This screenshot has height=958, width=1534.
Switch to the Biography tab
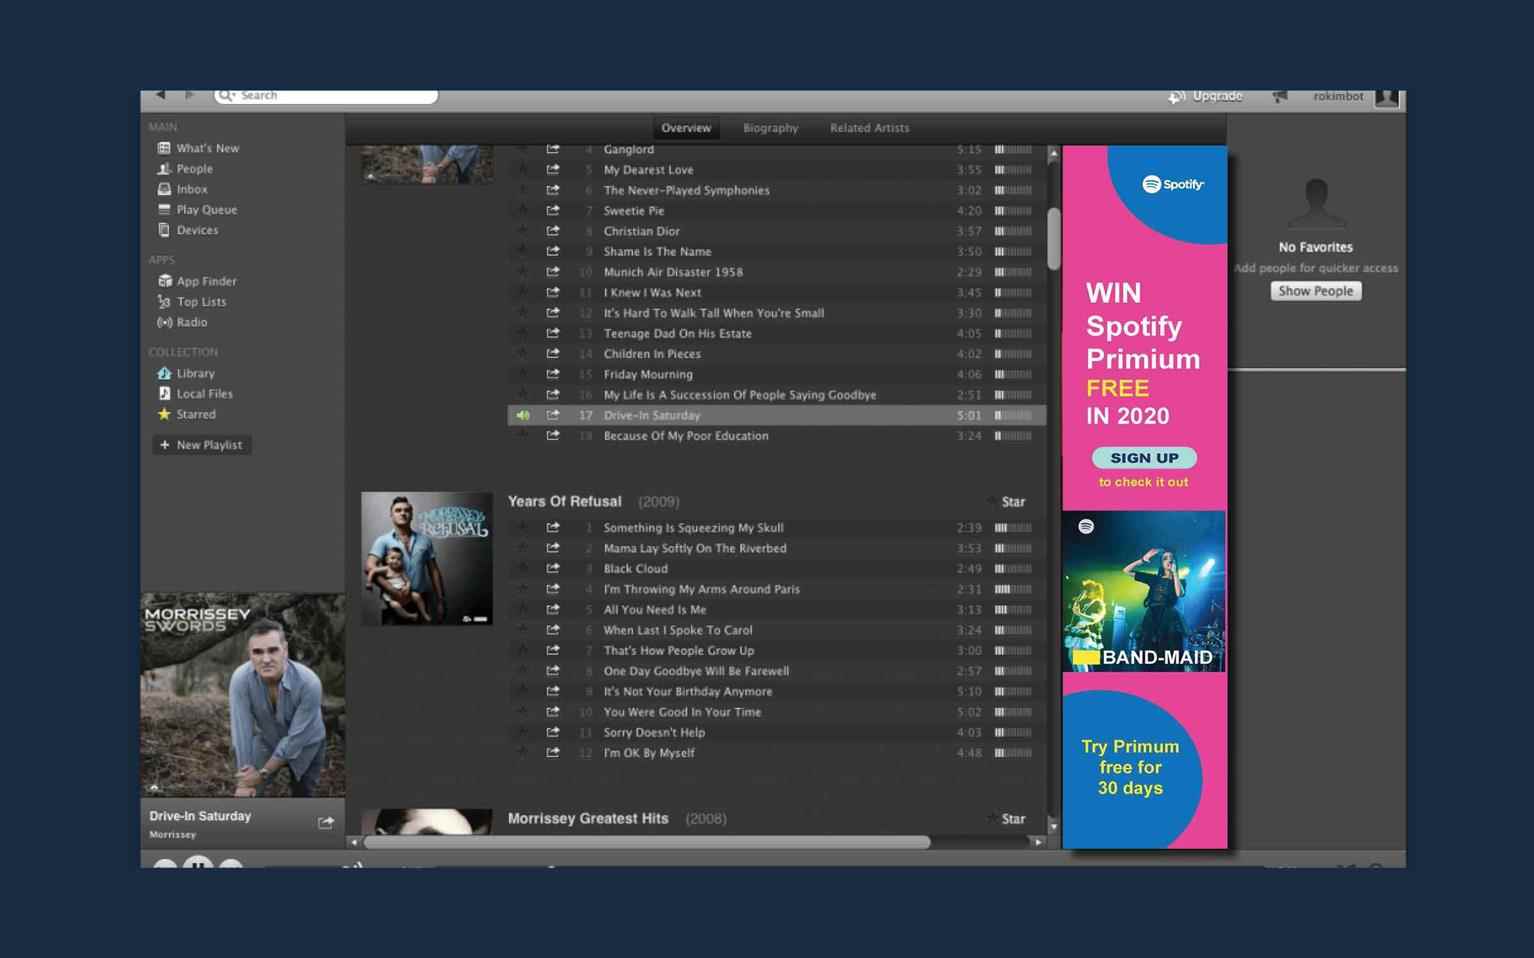[x=770, y=128]
